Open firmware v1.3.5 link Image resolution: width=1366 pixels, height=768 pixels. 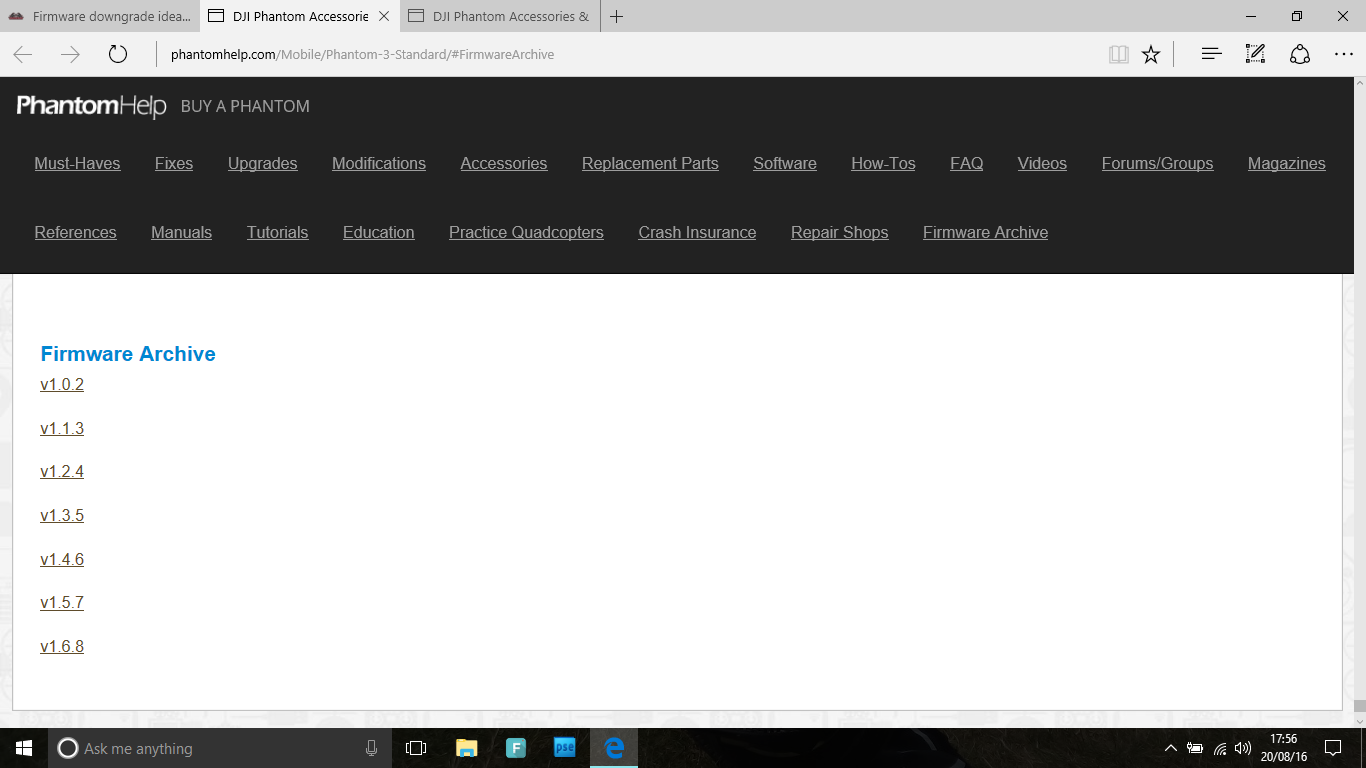pyautogui.click(x=62, y=516)
